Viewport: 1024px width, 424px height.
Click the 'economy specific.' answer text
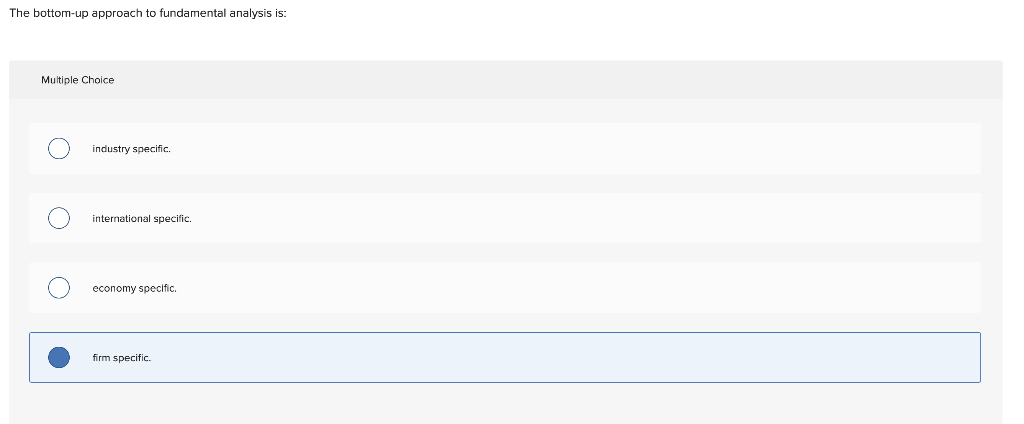click(135, 288)
